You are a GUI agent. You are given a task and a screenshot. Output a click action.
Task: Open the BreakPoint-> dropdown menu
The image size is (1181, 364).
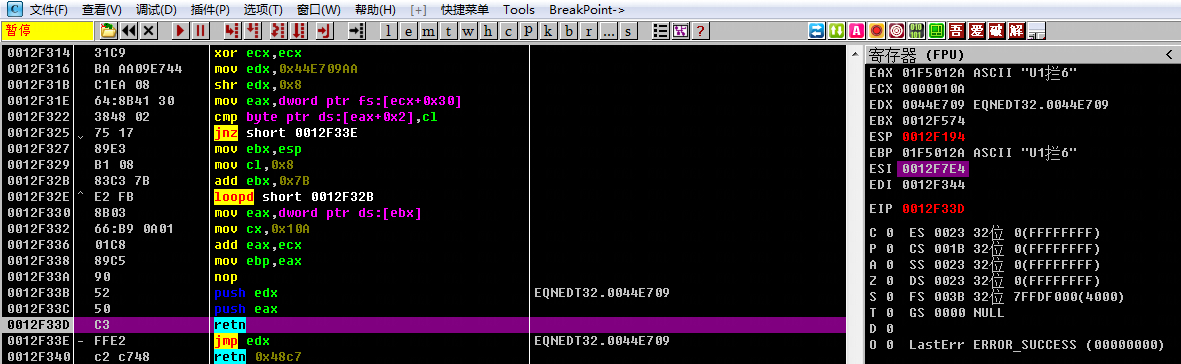coord(587,10)
